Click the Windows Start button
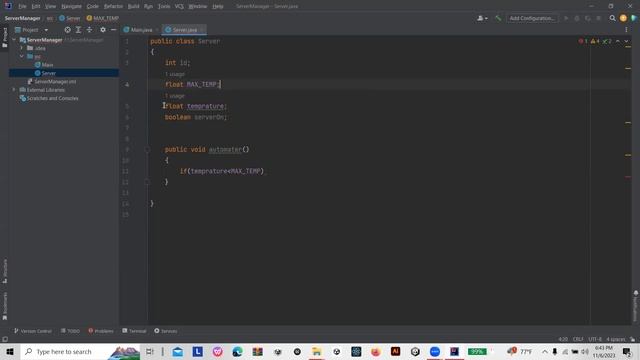 (10, 351)
